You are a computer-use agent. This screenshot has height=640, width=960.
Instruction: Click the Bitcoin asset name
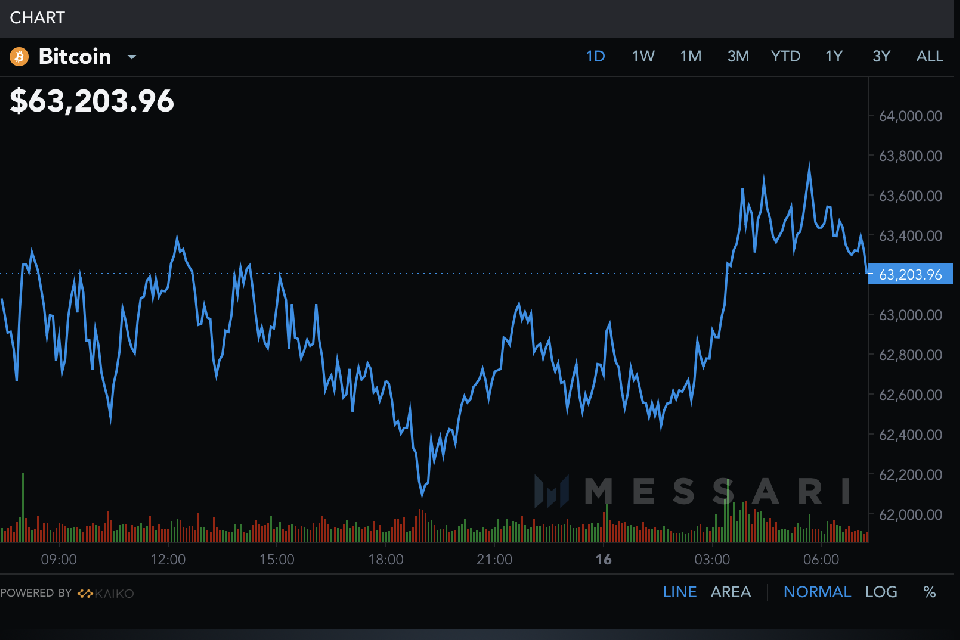74,57
